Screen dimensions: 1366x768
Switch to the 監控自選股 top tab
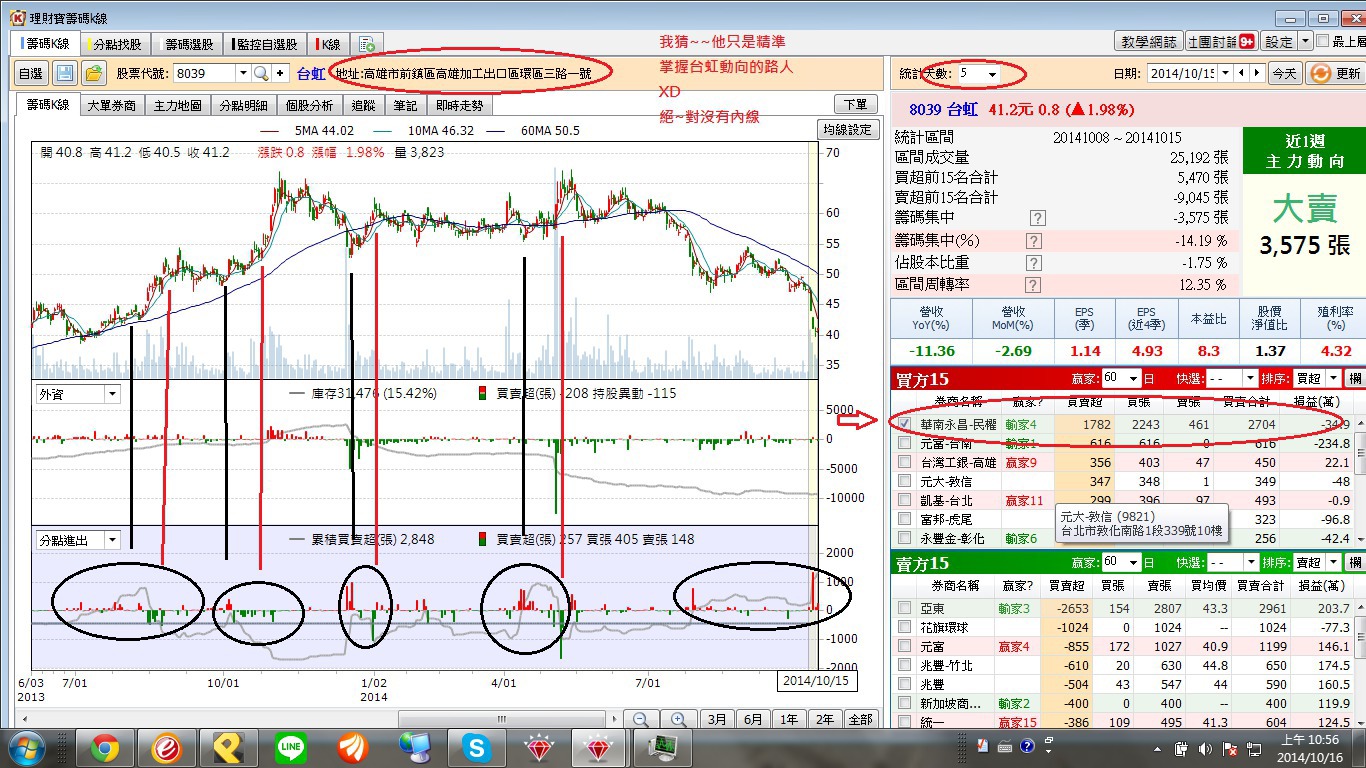click(266, 44)
